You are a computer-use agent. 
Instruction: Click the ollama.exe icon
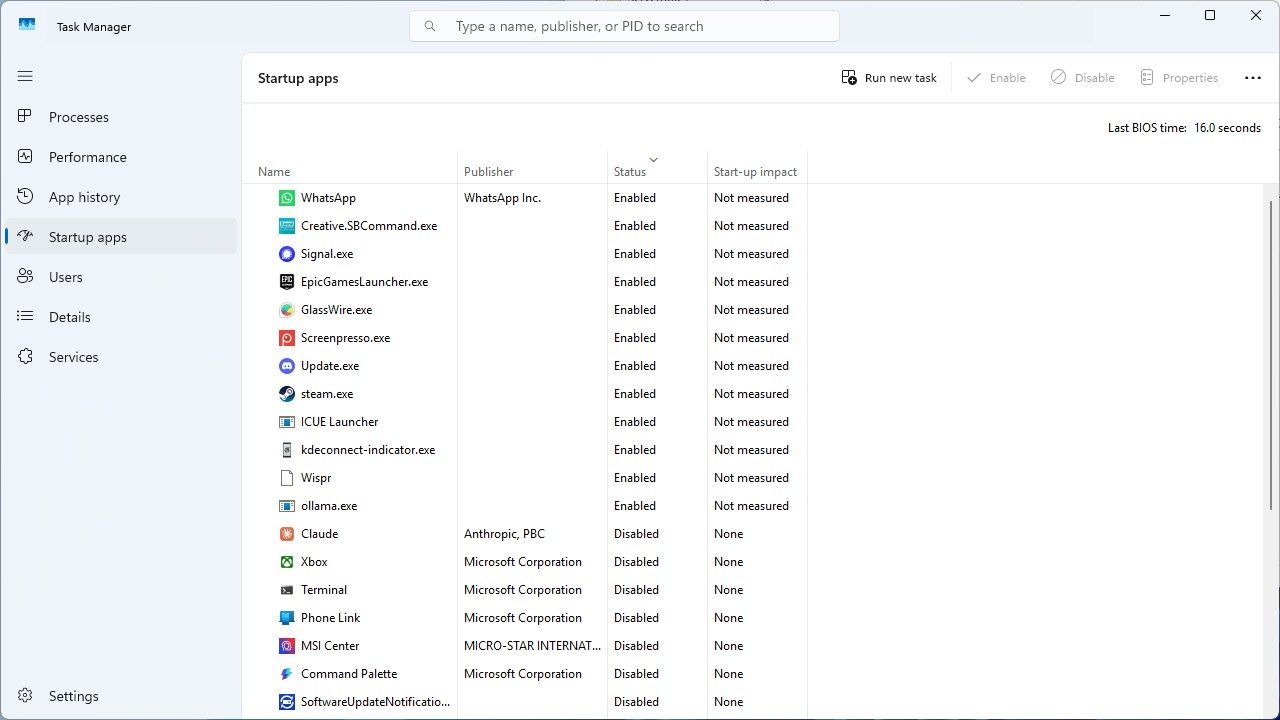[x=287, y=506]
